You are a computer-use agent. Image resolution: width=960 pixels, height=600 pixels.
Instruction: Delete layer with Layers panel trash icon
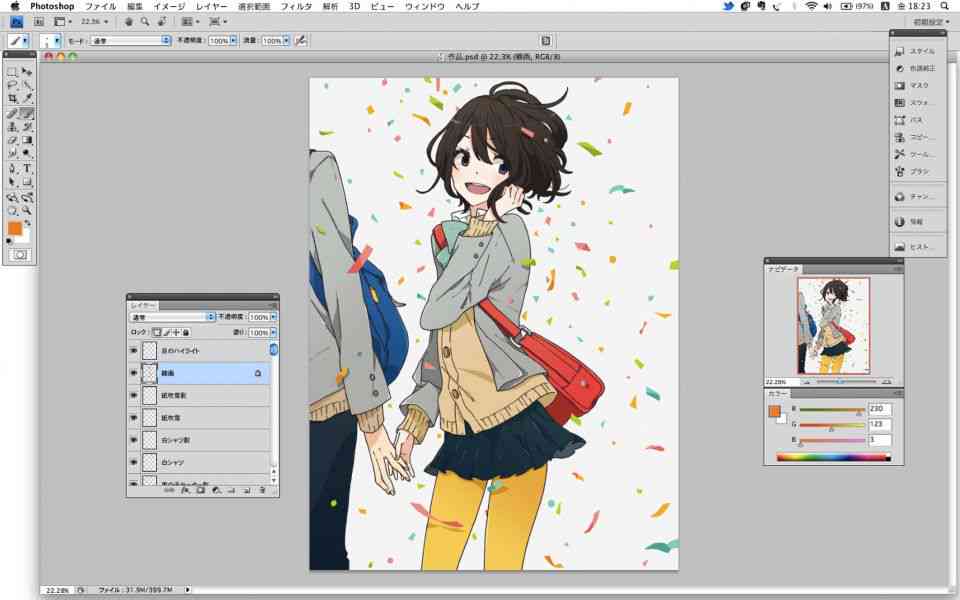262,490
